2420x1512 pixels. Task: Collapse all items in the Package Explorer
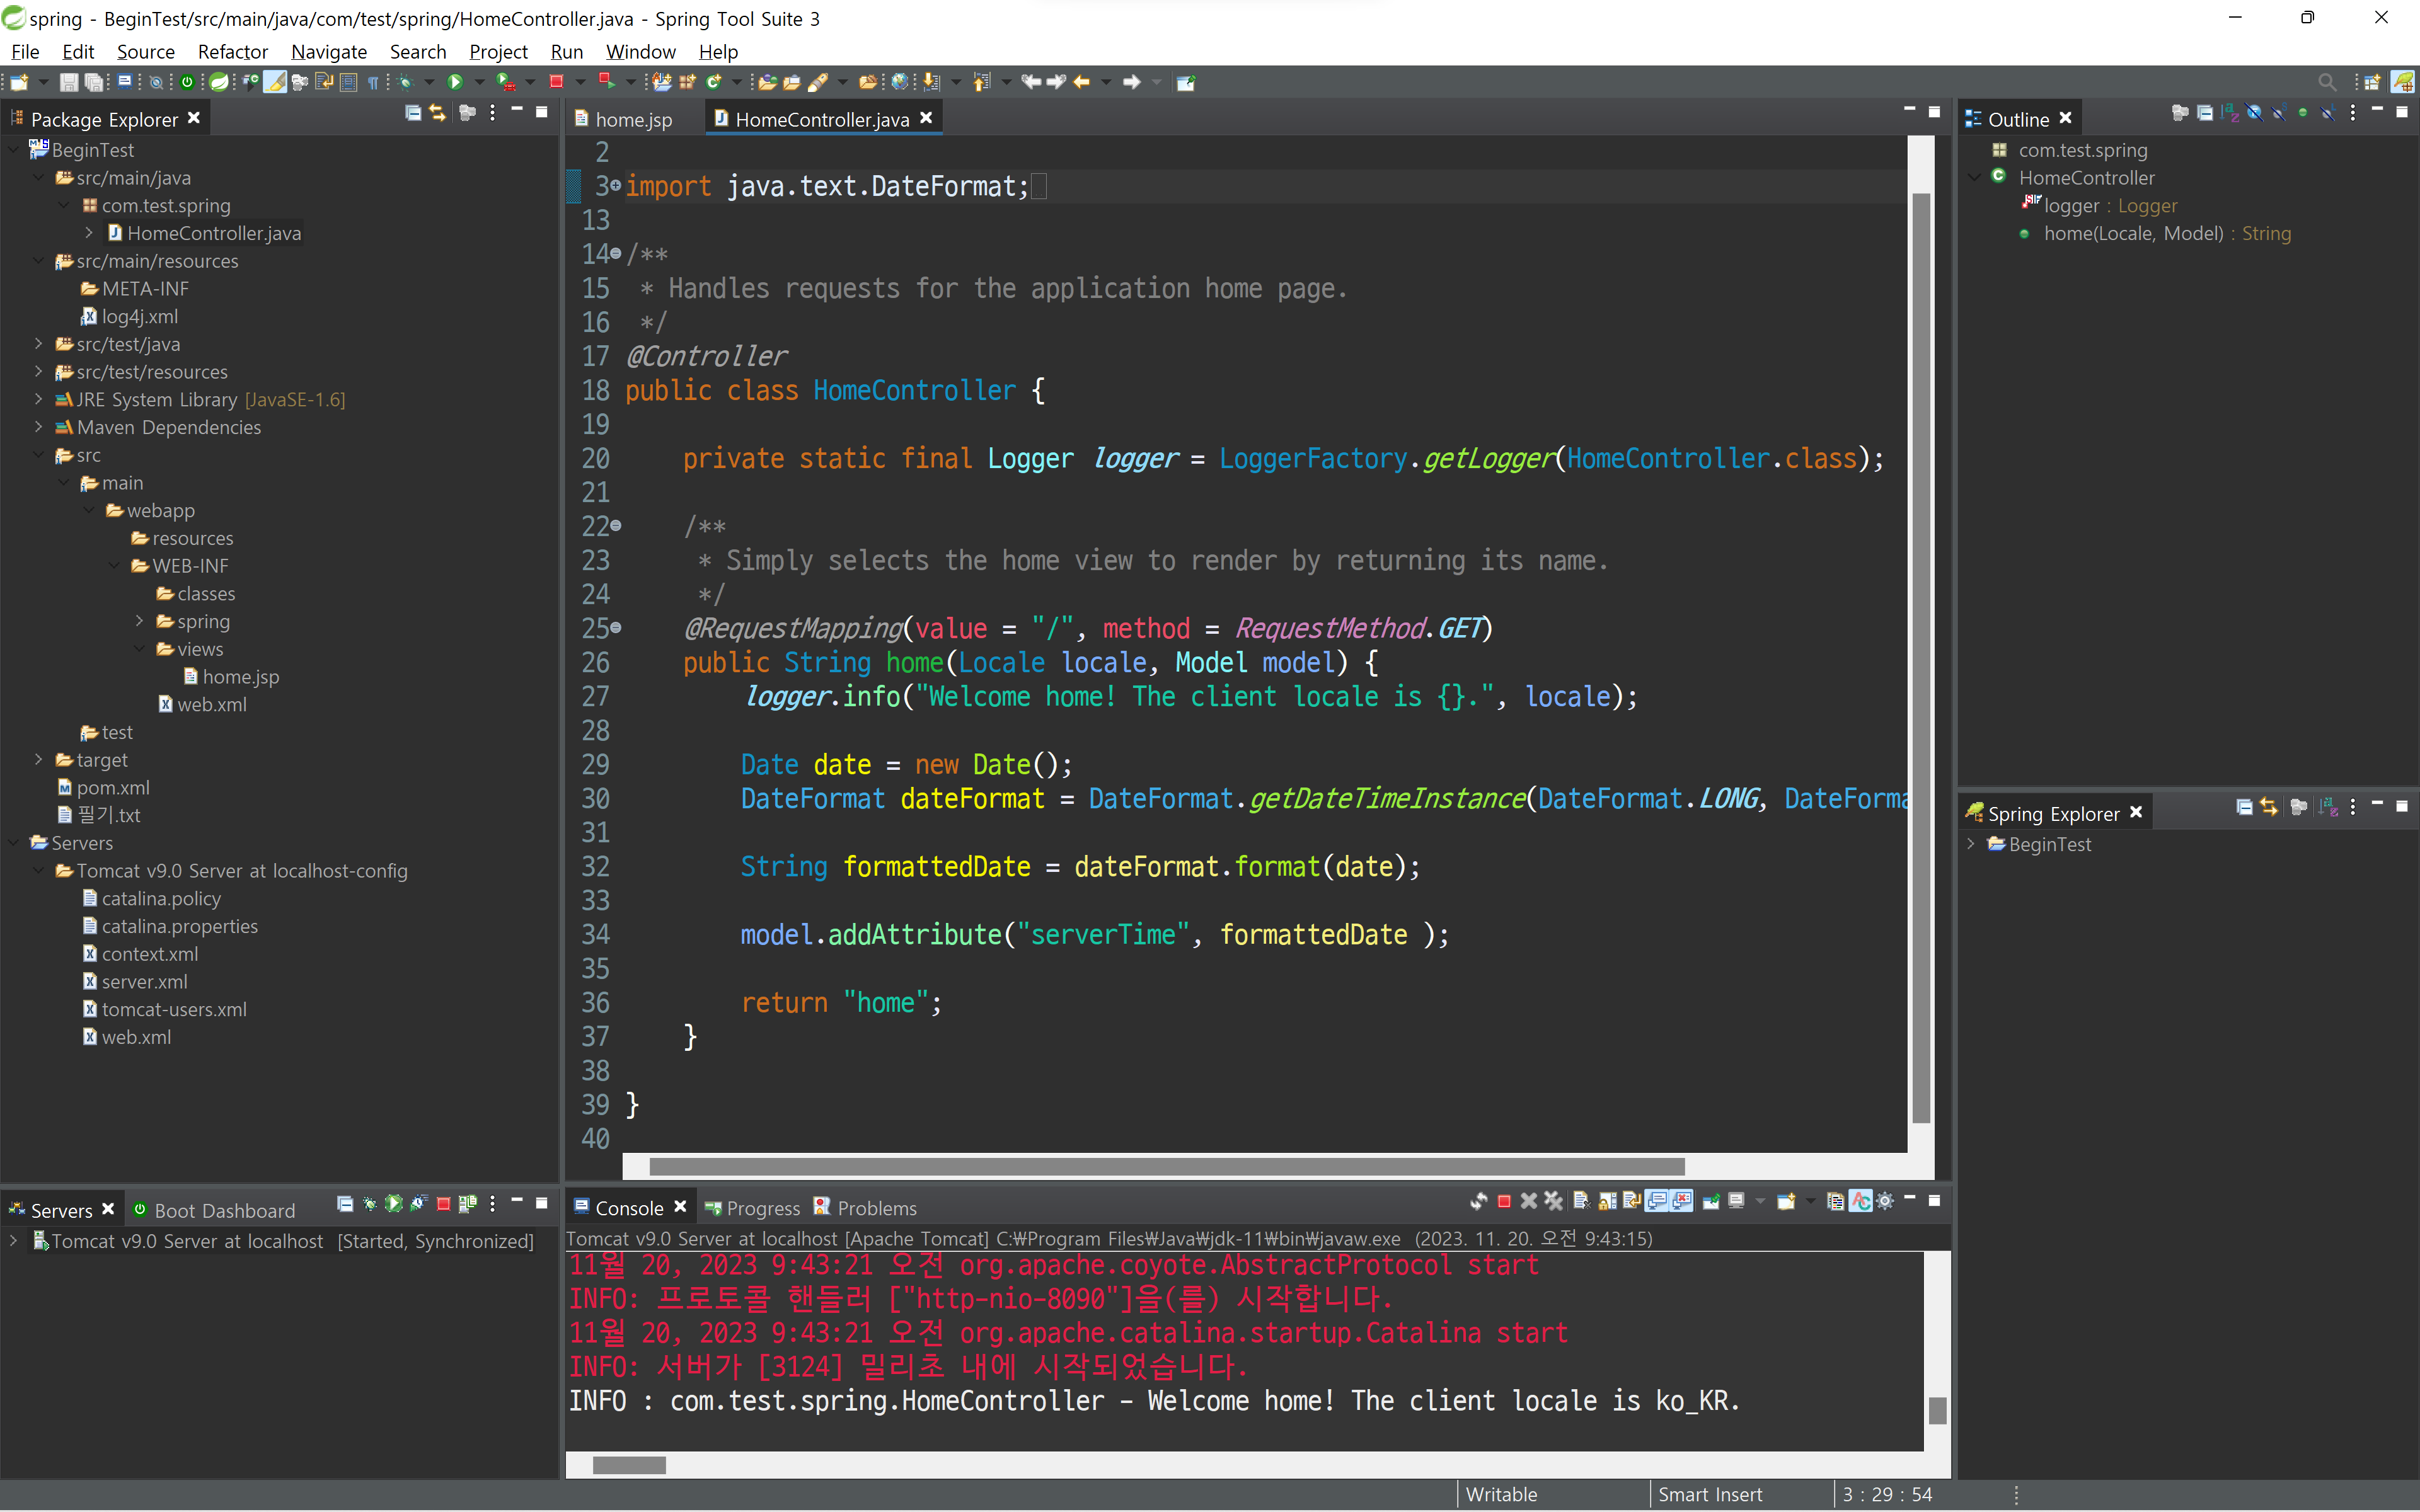point(413,113)
